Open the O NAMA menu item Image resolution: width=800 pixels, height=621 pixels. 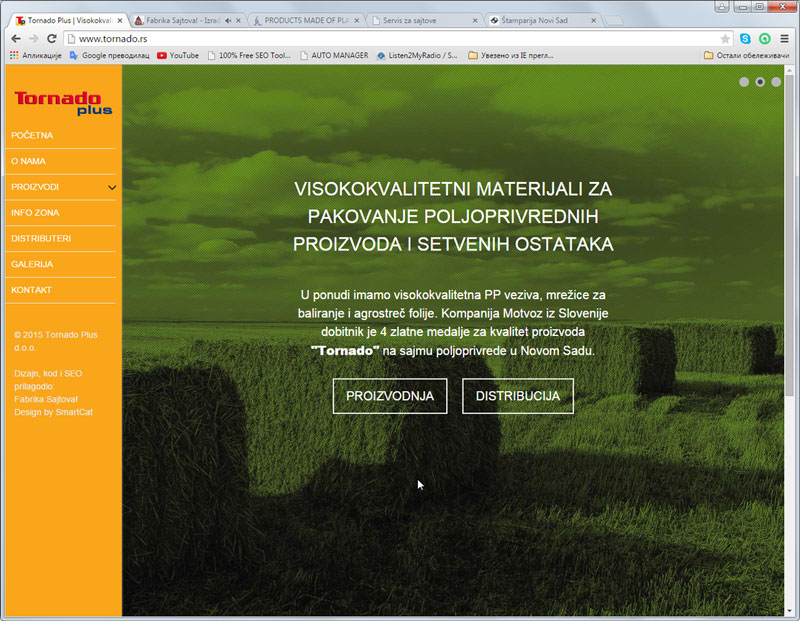point(29,161)
